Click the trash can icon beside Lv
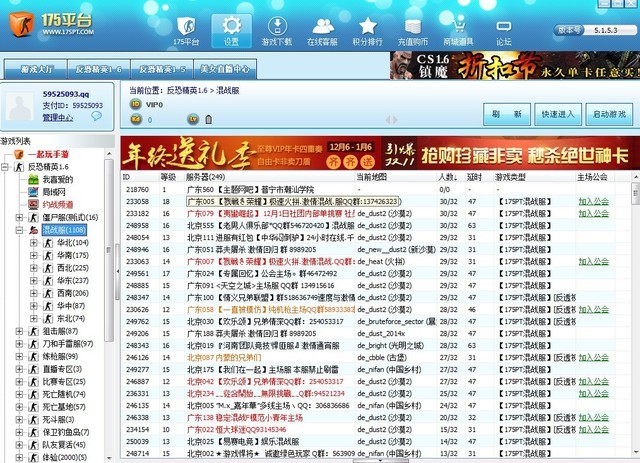Screen dimensions: 640x463 tap(209, 120)
